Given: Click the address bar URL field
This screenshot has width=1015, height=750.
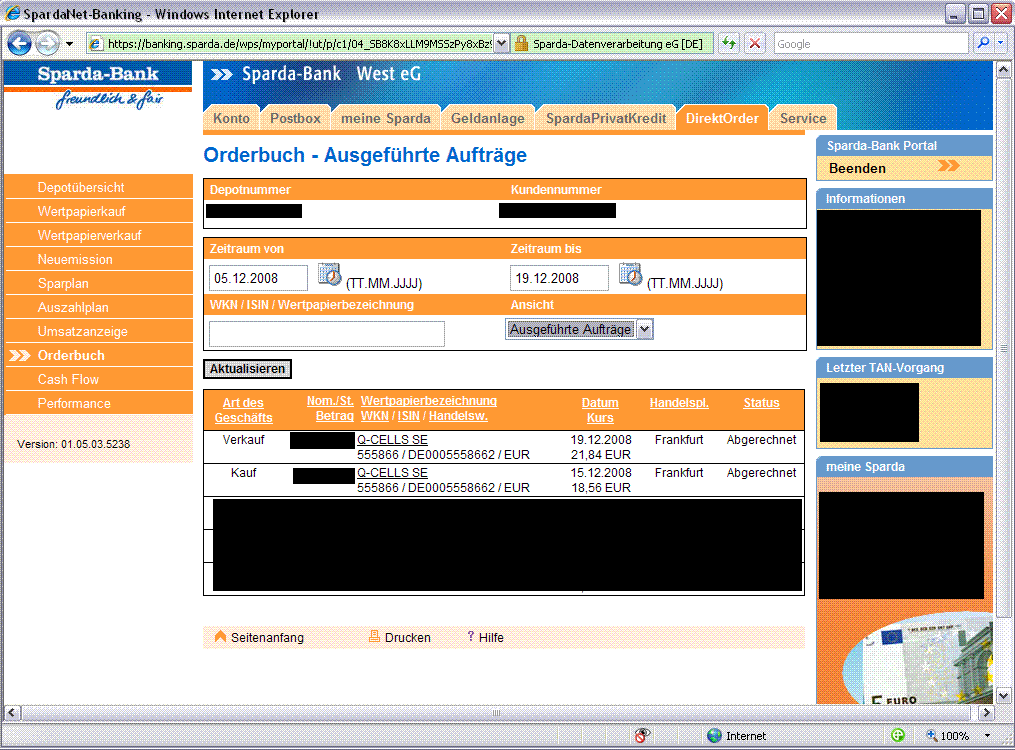Looking at the screenshot, I should pos(291,44).
